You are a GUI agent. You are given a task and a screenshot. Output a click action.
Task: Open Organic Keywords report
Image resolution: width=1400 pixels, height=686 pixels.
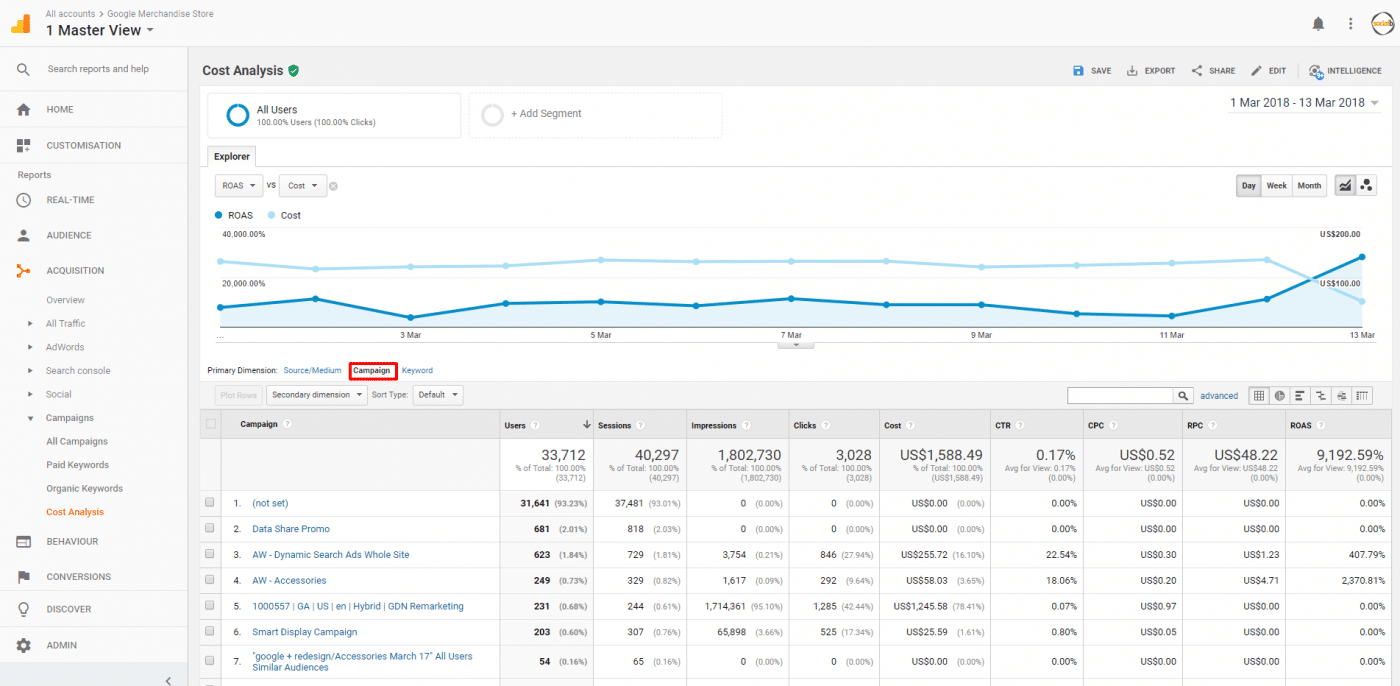(x=85, y=489)
